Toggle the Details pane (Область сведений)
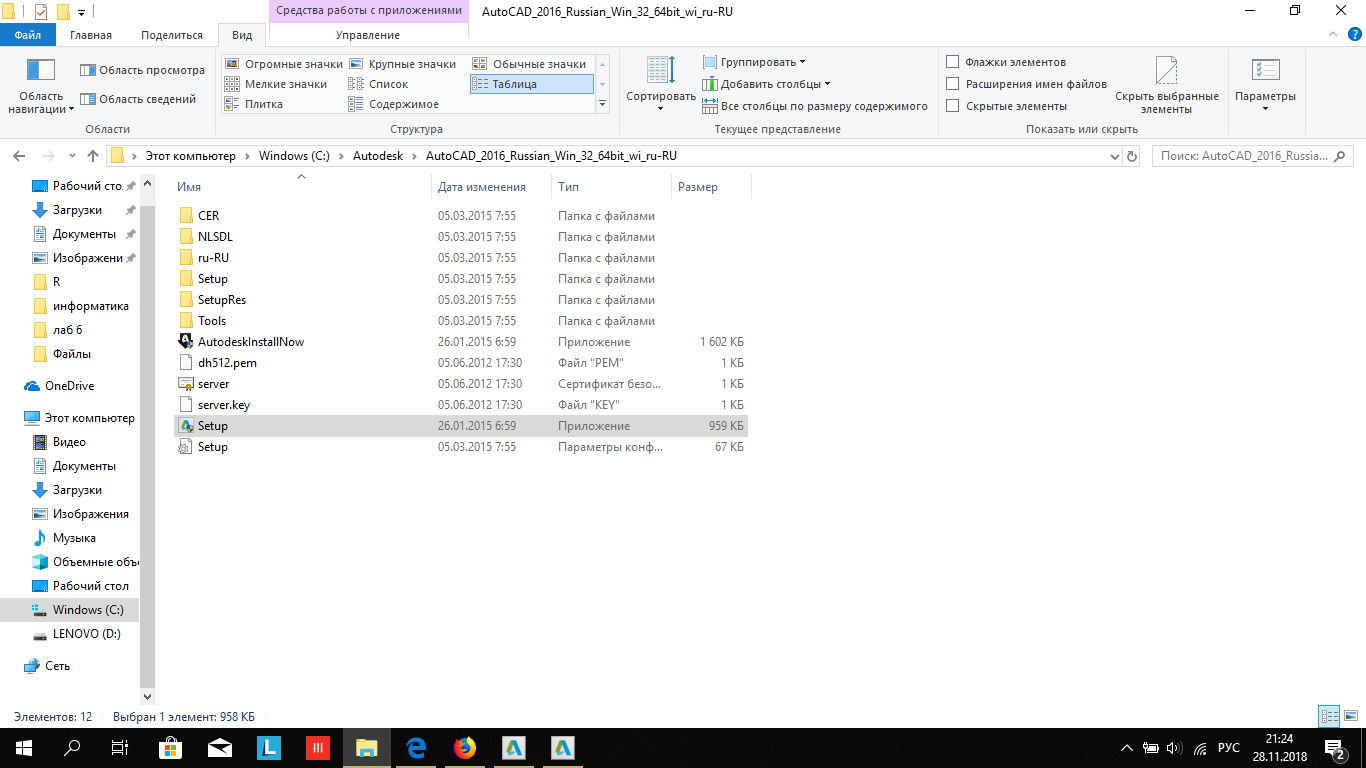 pyautogui.click(x=138, y=99)
